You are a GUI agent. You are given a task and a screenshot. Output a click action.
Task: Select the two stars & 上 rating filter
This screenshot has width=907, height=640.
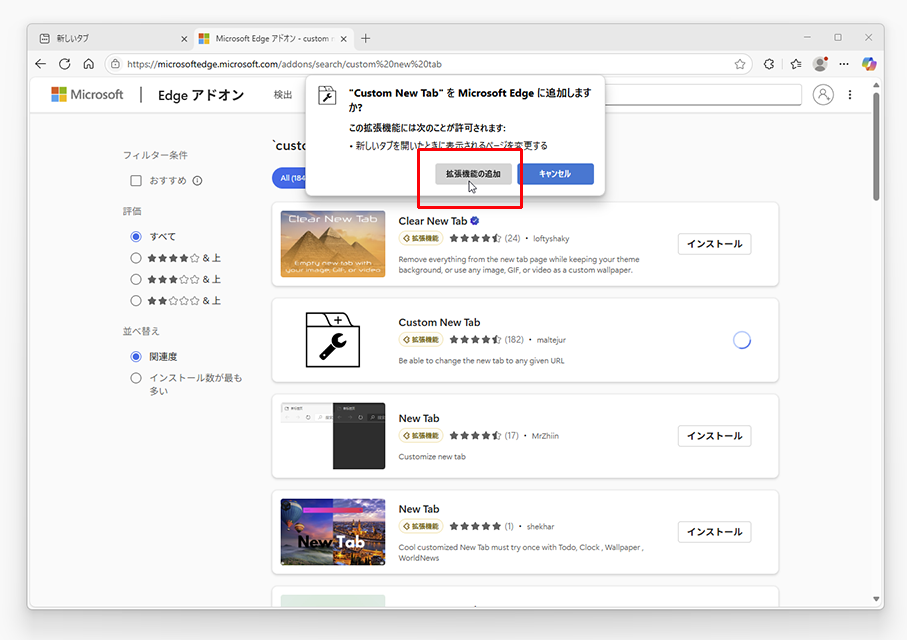(x=136, y=300)
